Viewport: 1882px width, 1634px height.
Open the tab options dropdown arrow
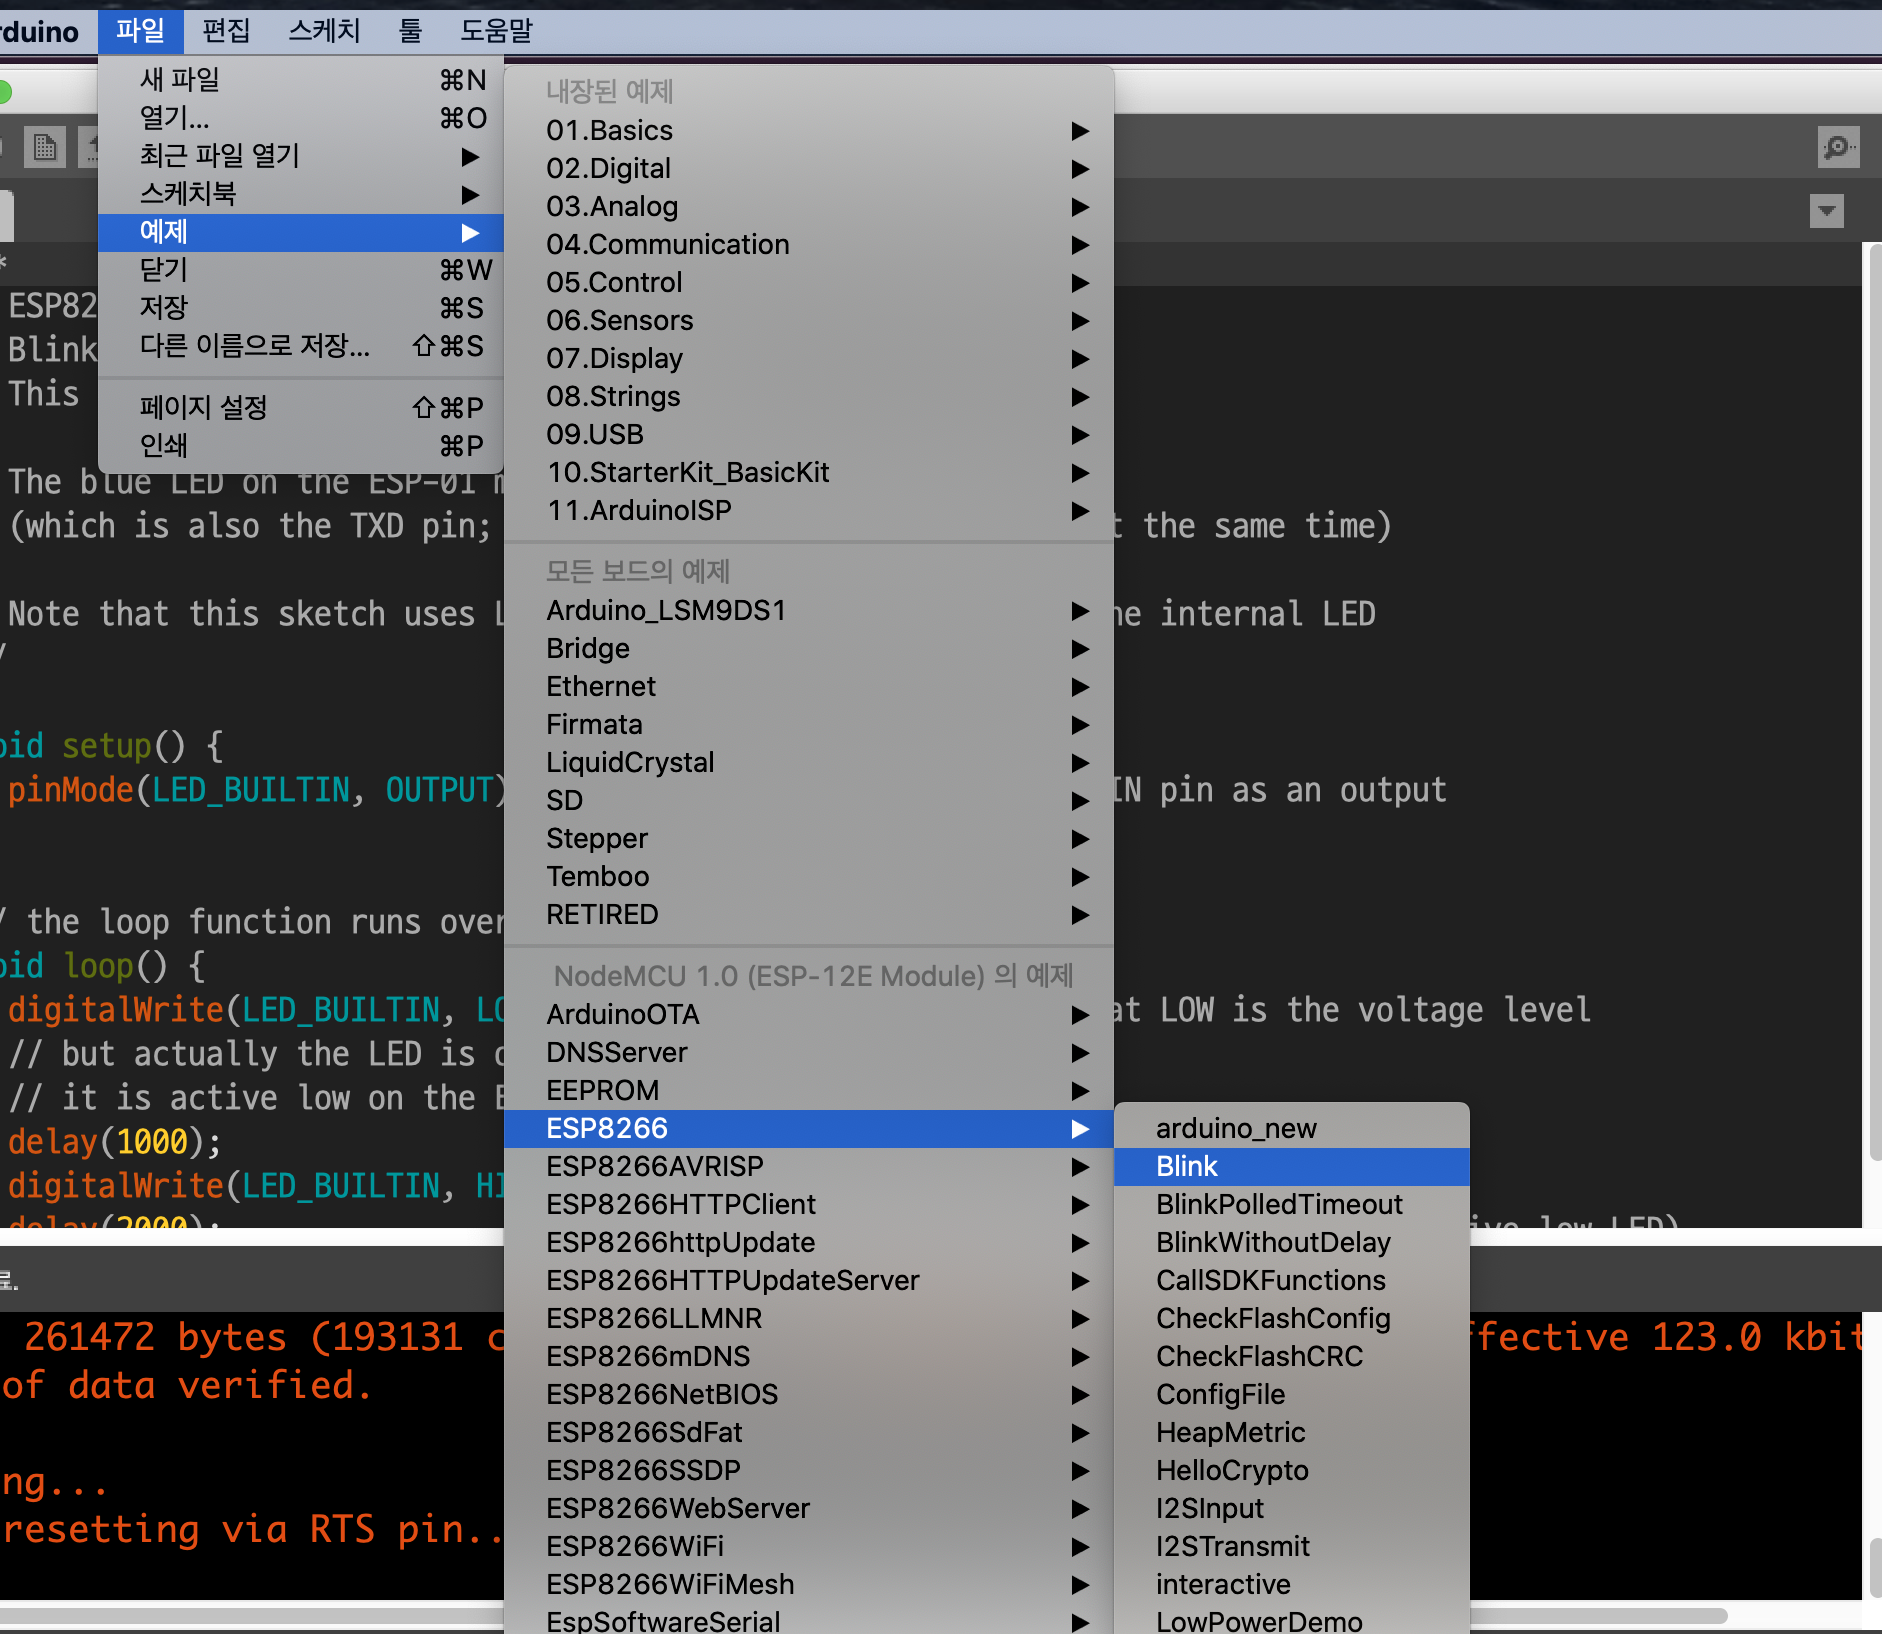pyautogui.click(x=1827, y=211)
